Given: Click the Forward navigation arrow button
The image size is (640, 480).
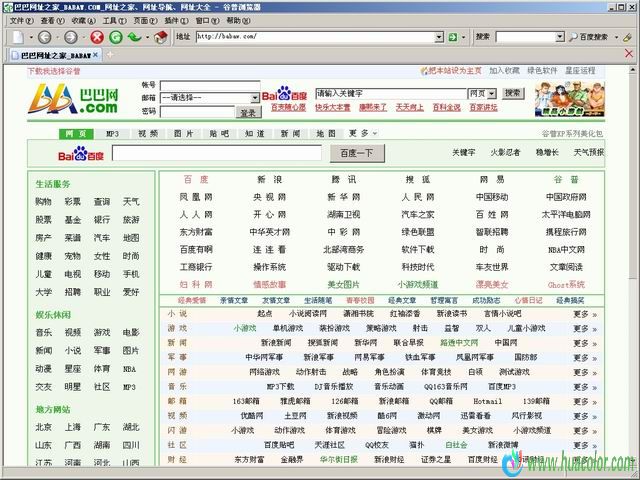Looking at the screenshot, I should click(70, 37).
